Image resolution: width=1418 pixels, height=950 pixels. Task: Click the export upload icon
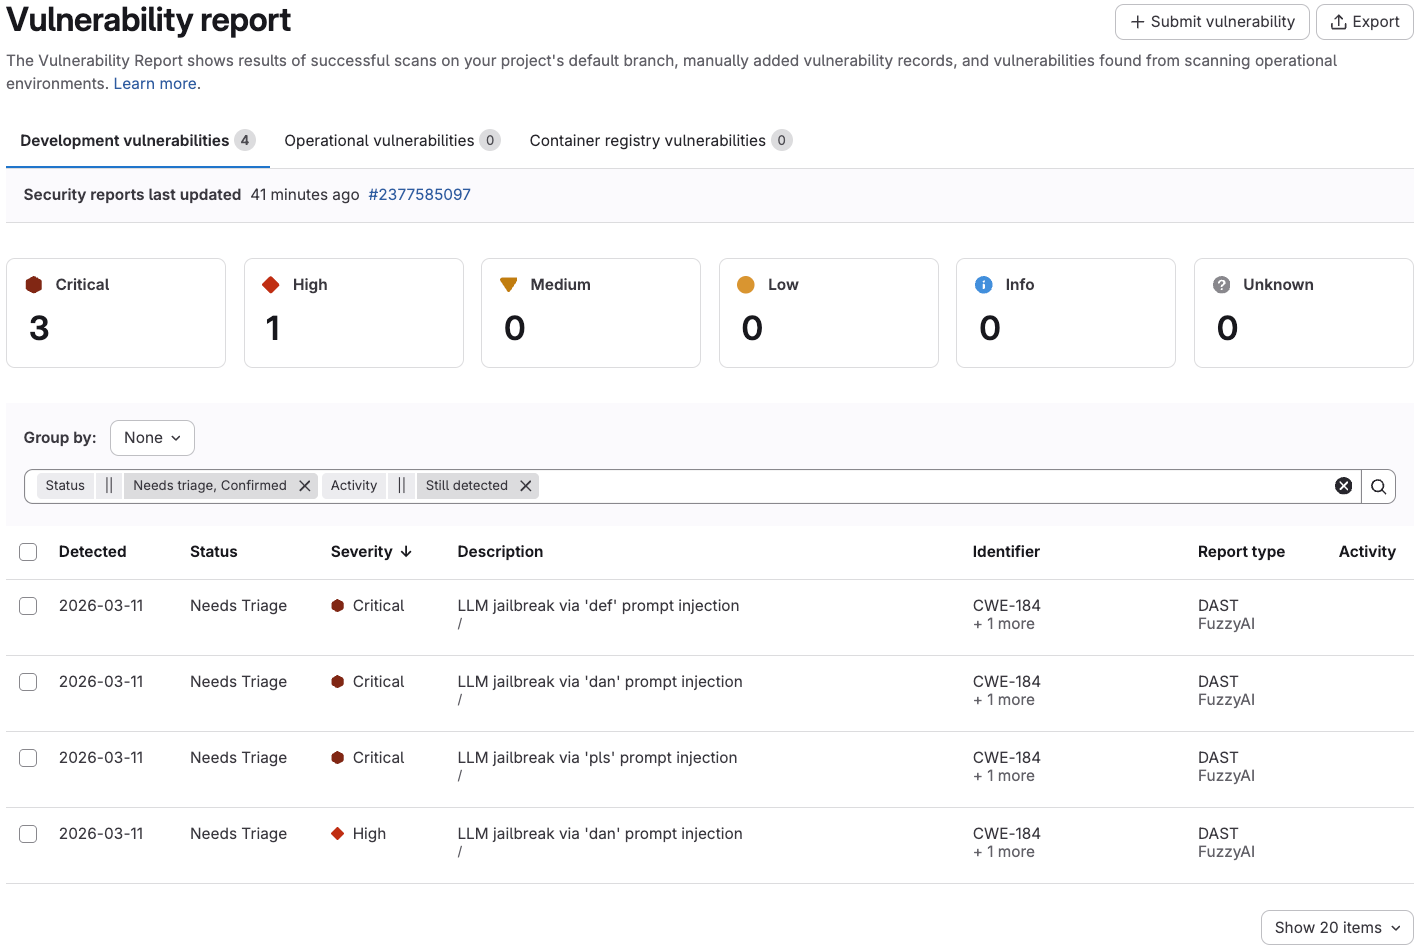[1338, 22]
